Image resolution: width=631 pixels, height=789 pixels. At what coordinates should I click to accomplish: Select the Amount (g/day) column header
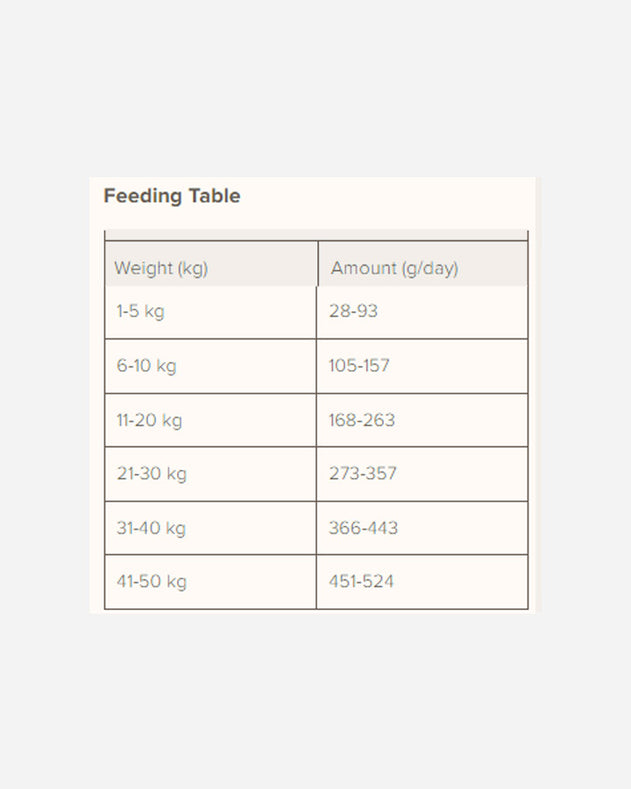point(395,268)
